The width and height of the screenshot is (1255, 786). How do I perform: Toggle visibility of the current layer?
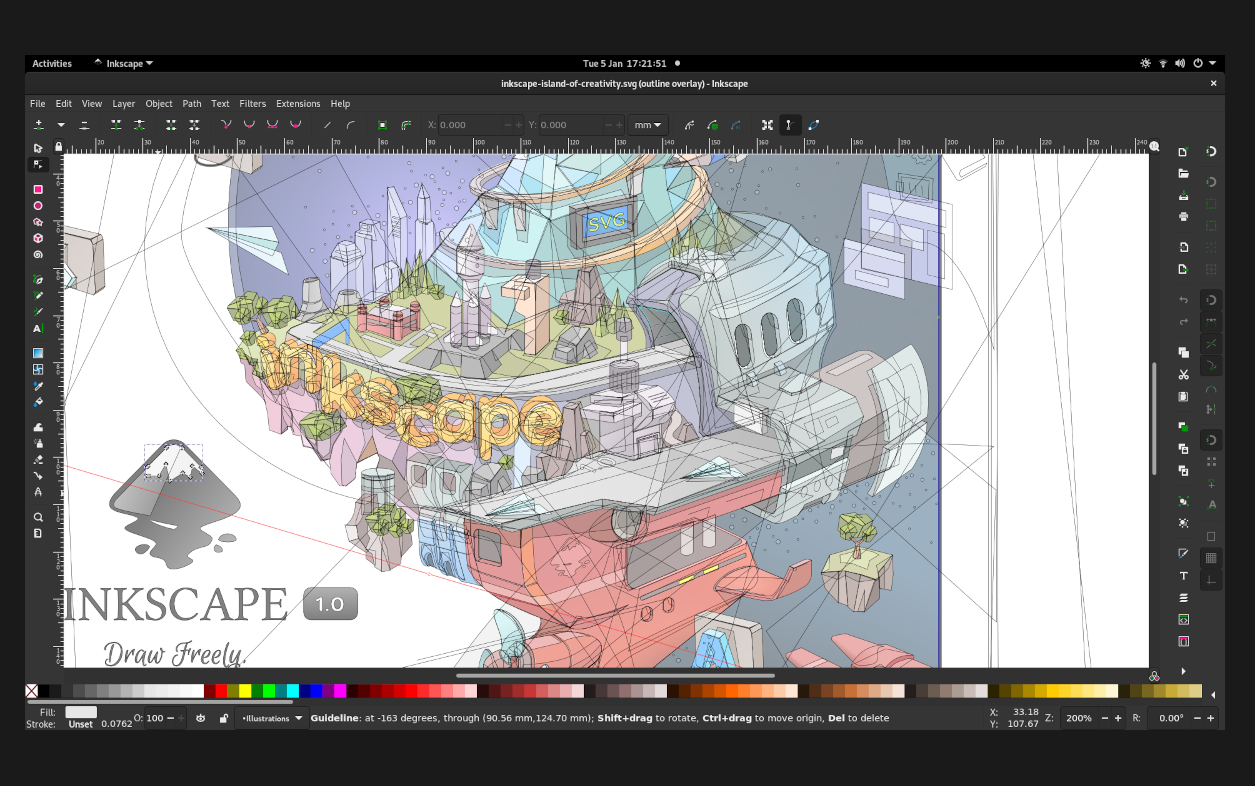pyautogui.click(x=200, y=718)
